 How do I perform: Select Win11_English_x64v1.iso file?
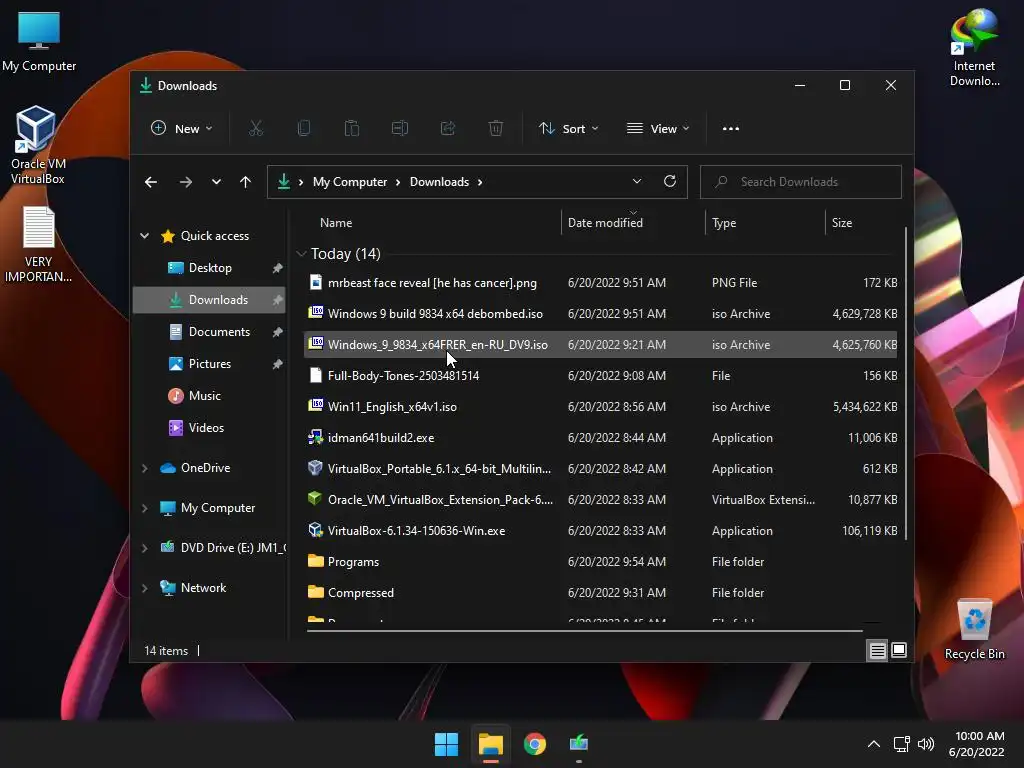[600, 407]
